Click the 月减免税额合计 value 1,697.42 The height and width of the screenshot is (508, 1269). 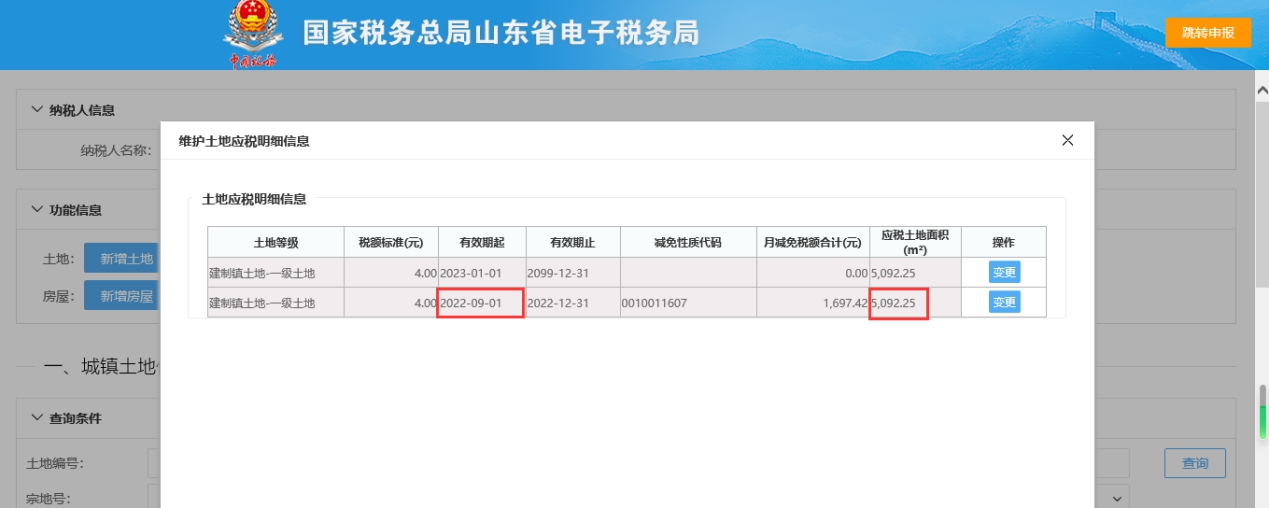pos(812,302)
